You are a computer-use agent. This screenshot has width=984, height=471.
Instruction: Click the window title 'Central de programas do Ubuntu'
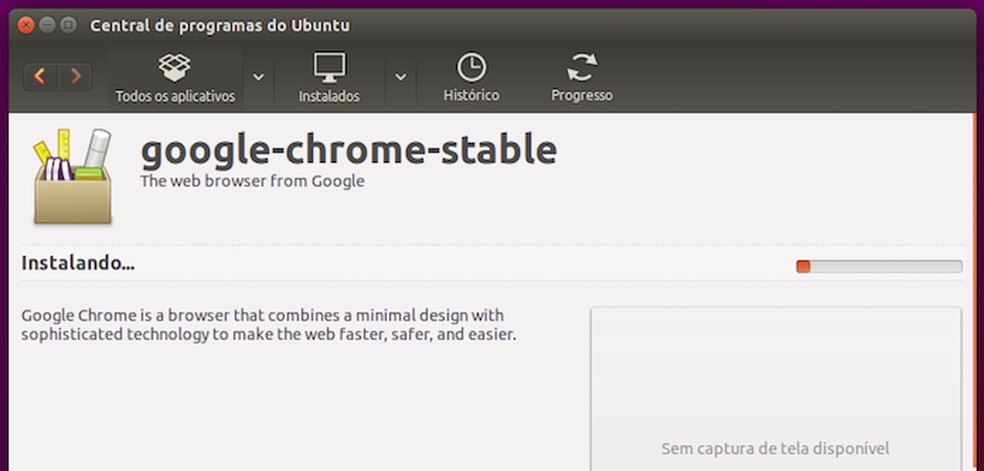[220, 26]
